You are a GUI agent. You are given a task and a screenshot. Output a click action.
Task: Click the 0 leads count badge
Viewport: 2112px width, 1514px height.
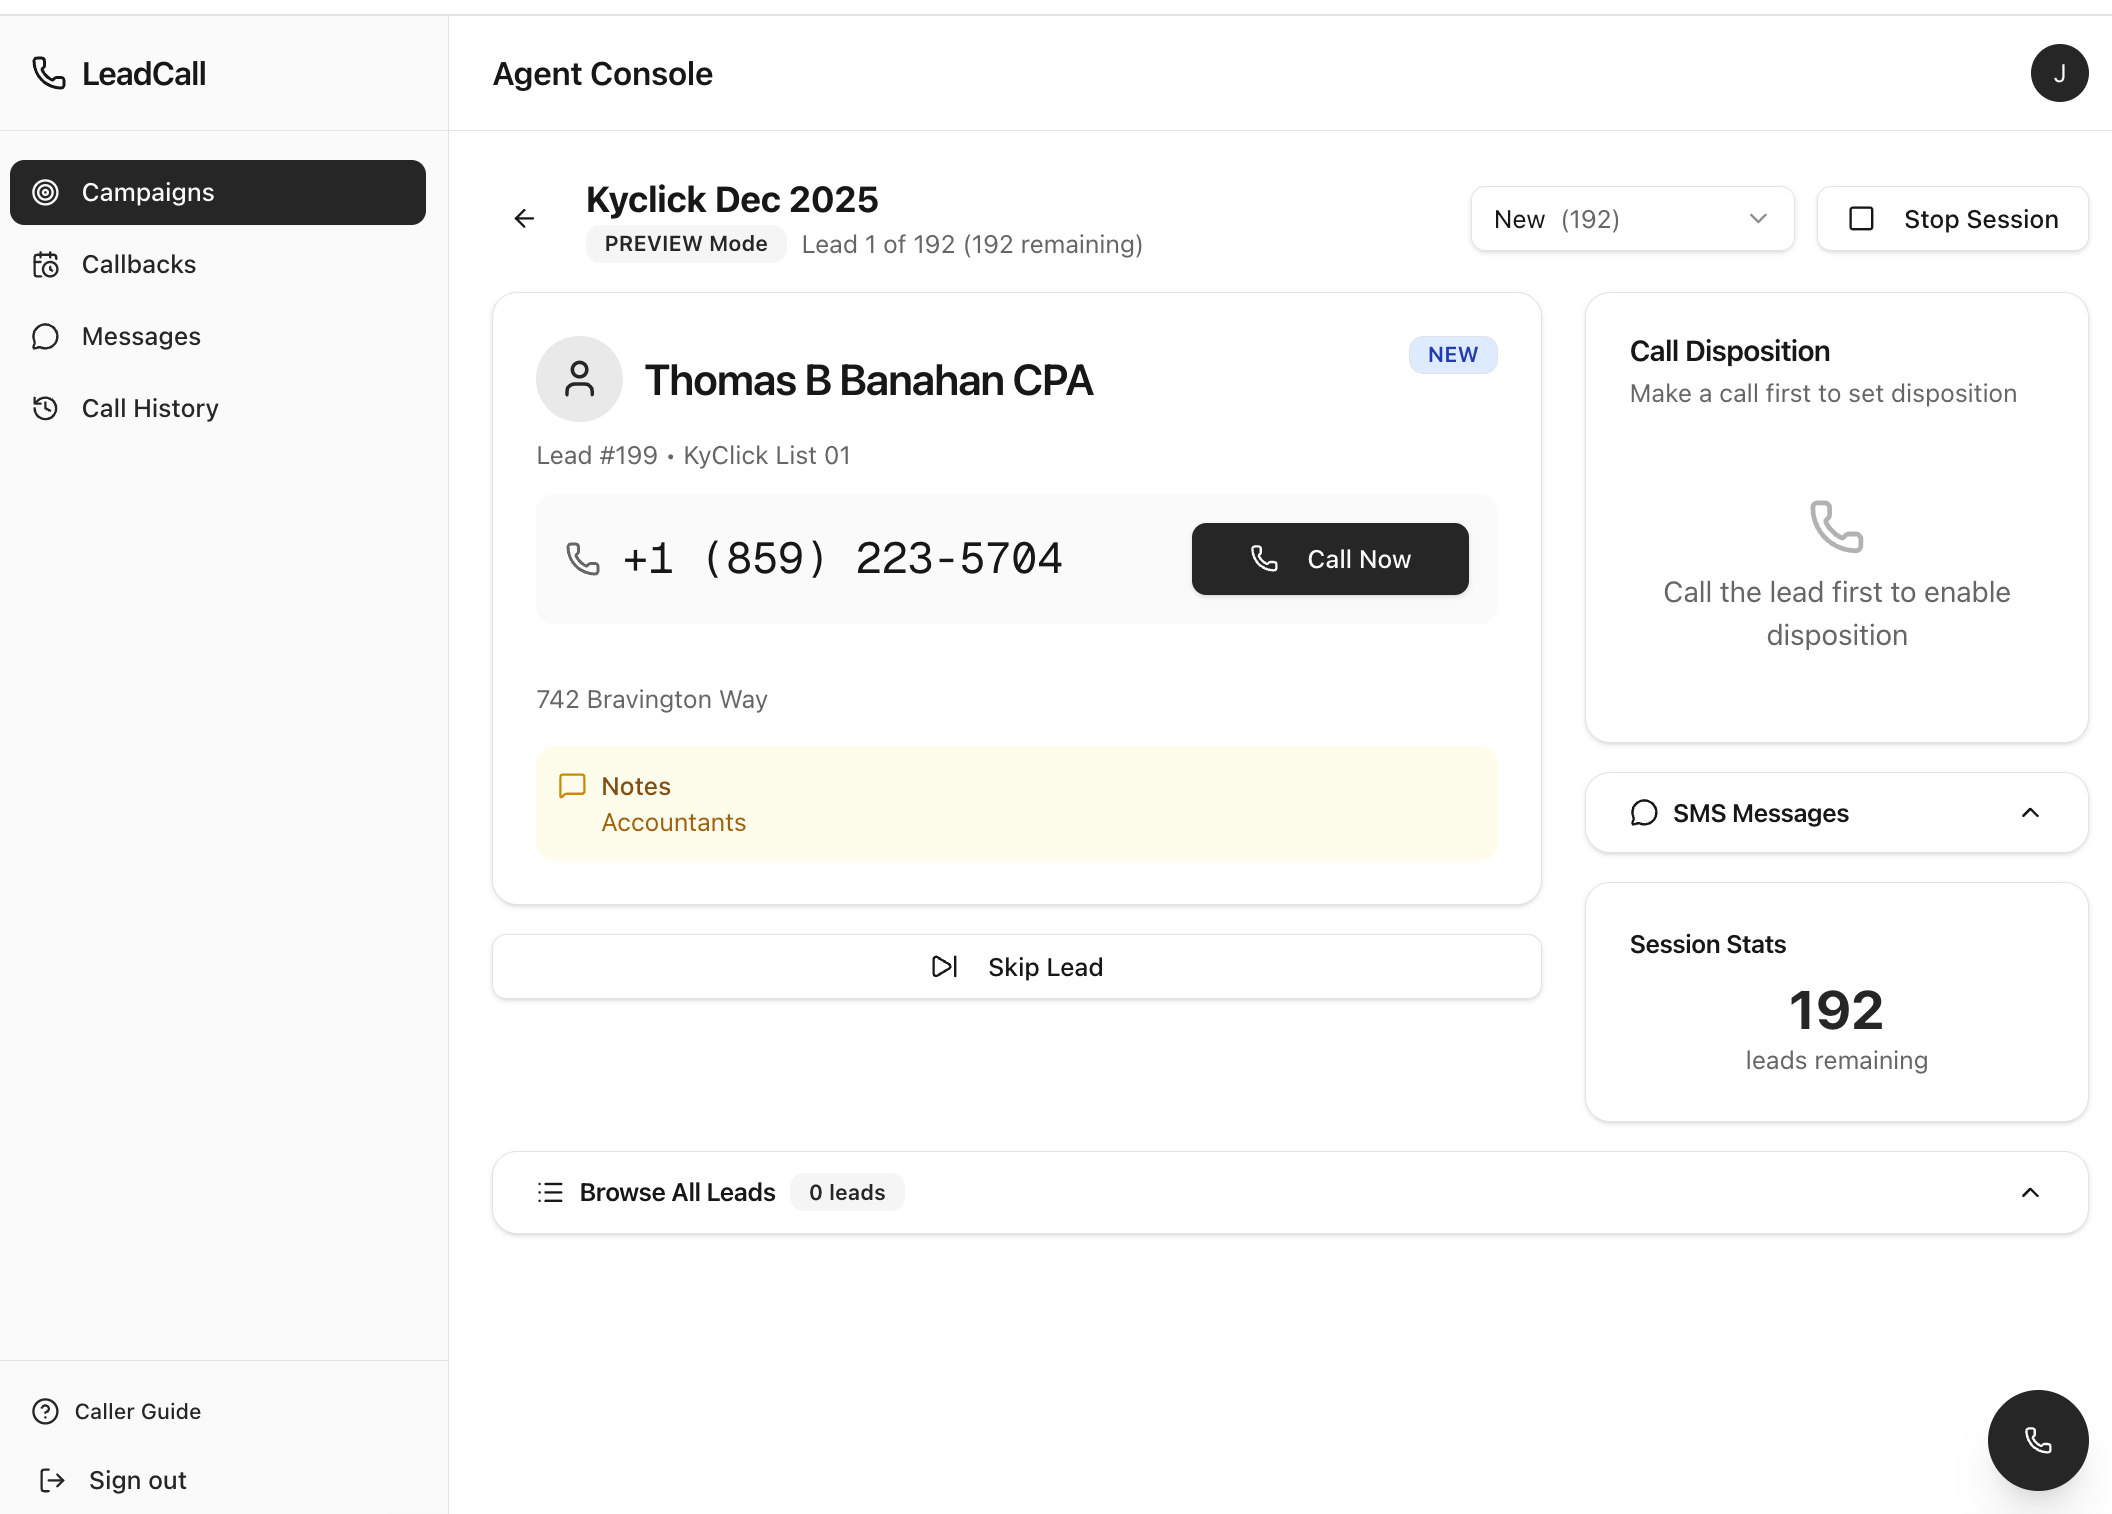click(847, 1192)
